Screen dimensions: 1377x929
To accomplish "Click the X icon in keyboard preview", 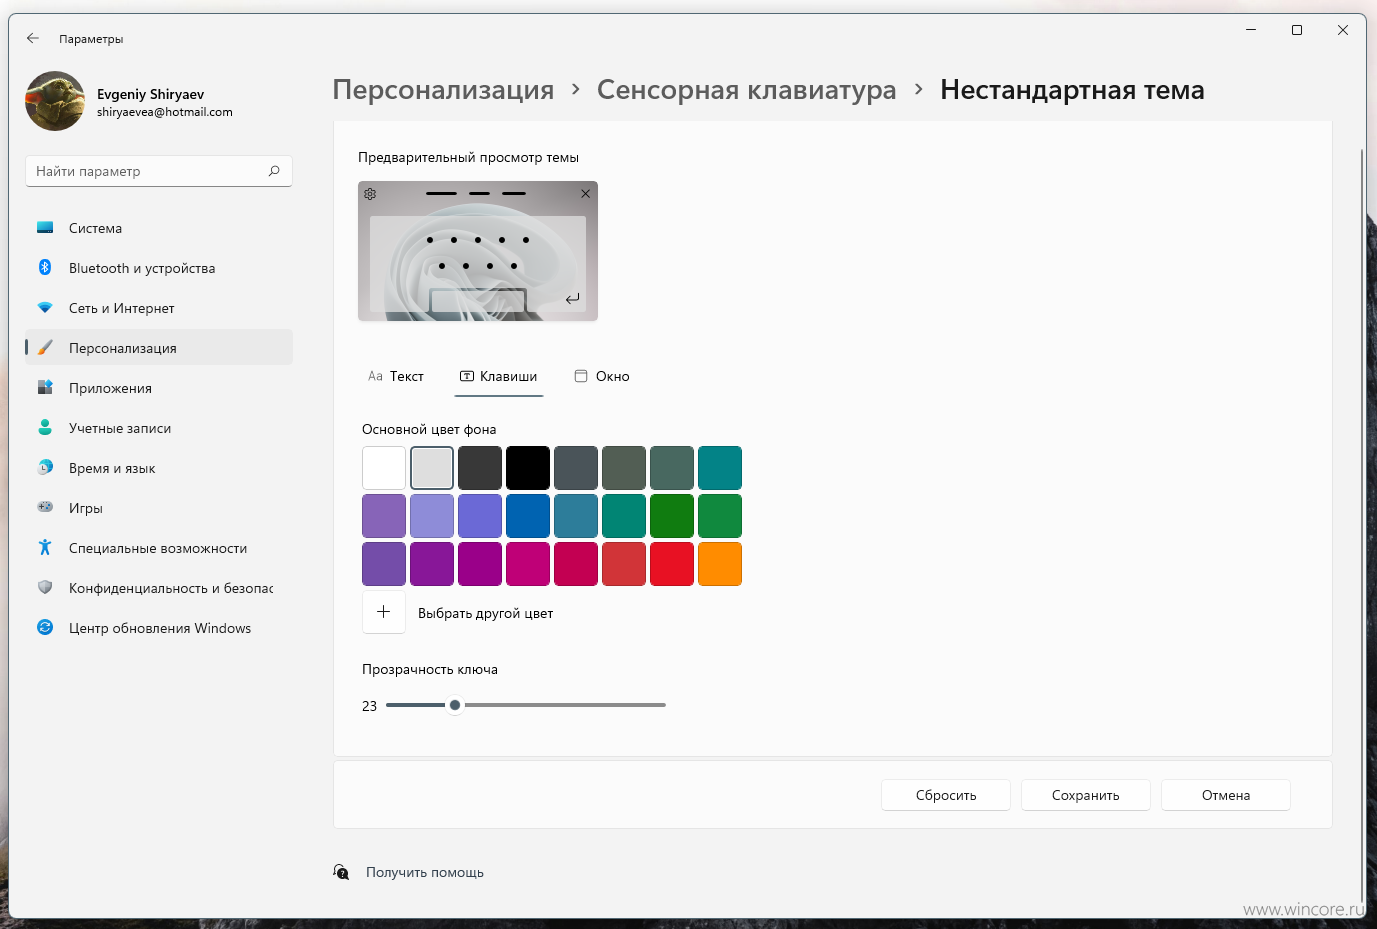I will pyautogui.click(x=585, y=193).
